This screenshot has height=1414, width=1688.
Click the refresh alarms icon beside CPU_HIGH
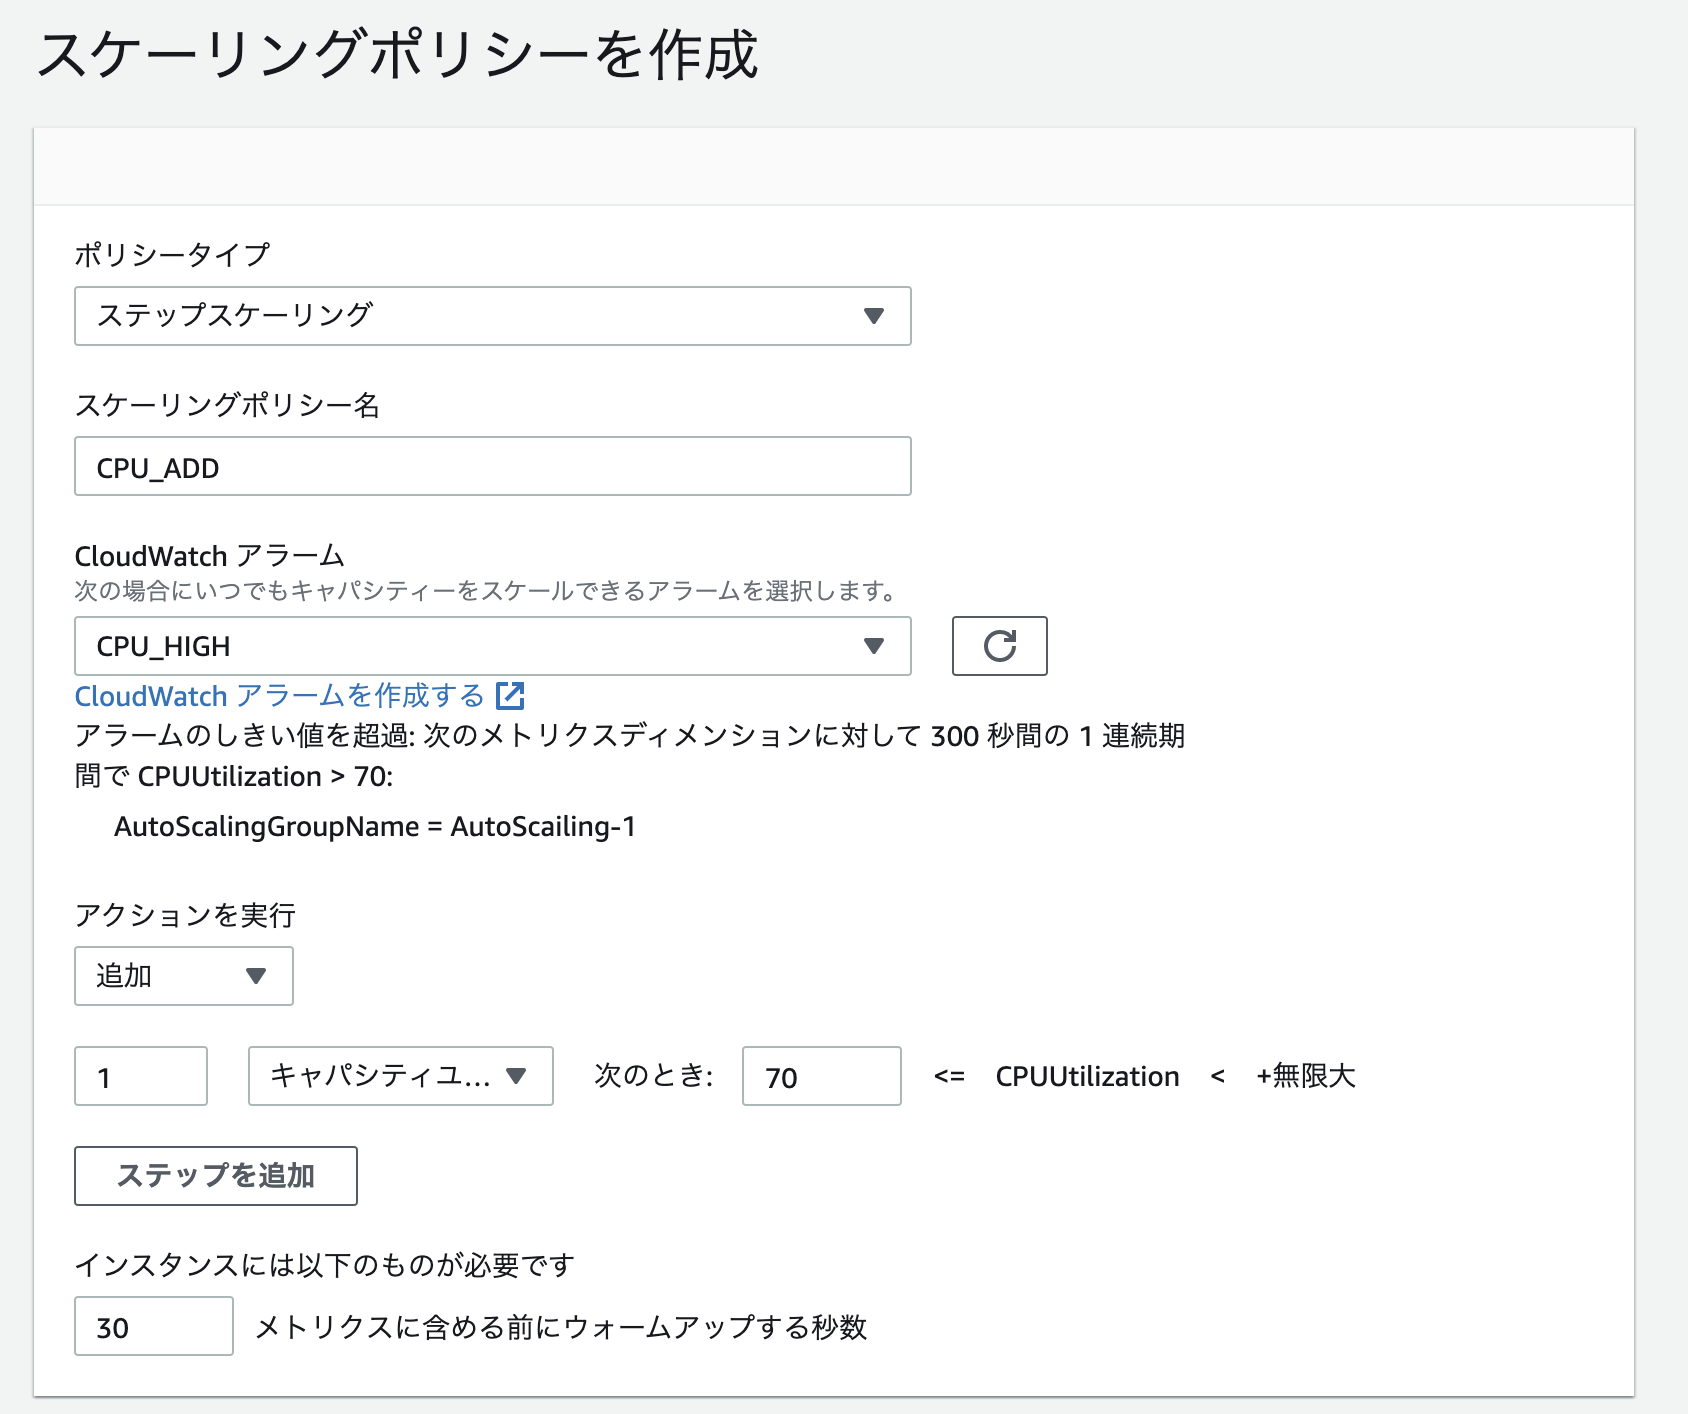coord(999,646)
